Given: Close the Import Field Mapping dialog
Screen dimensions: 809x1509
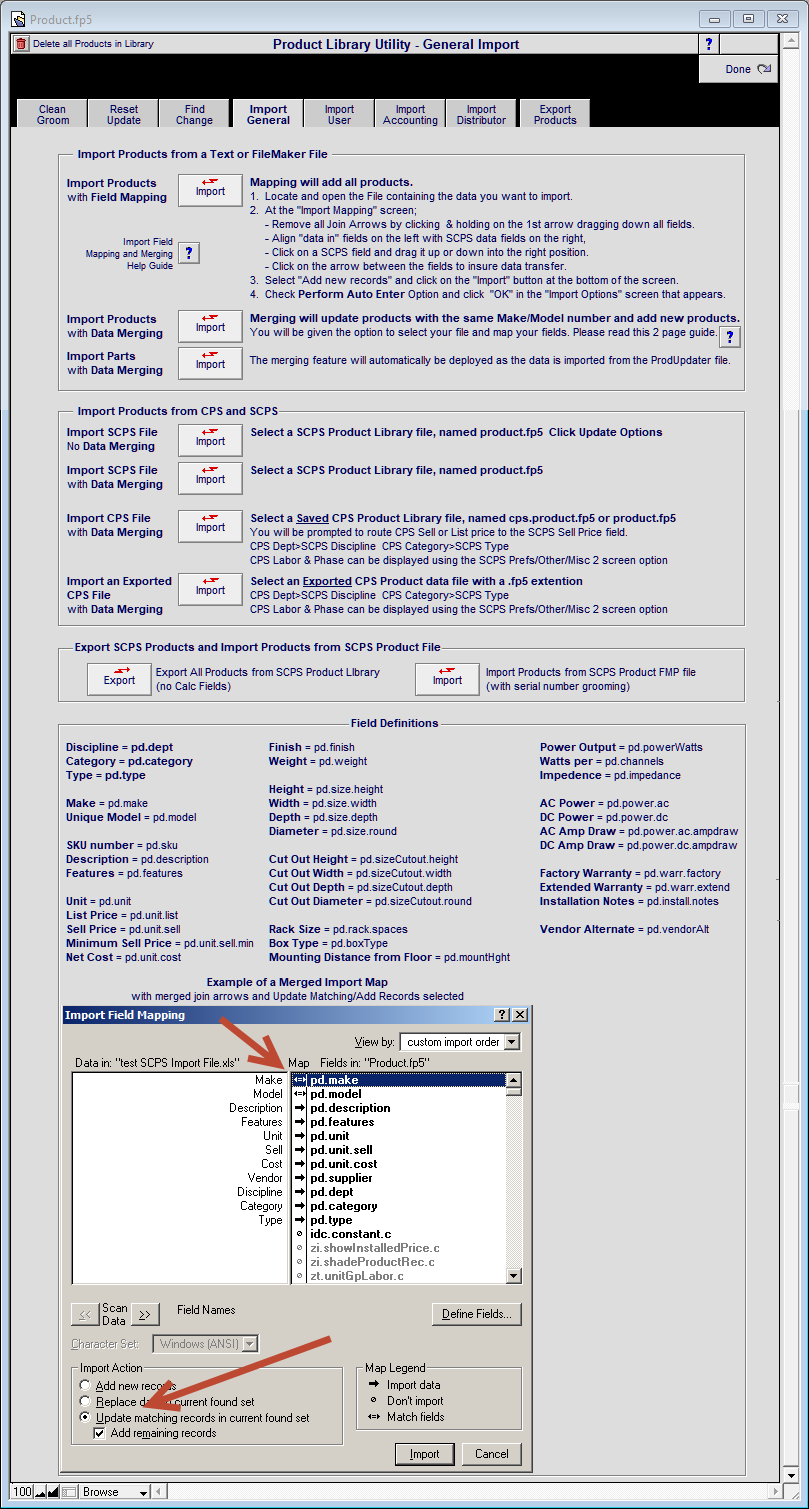Looking at the screenshot, I should pyautogui.click(x=519, y=1014).
